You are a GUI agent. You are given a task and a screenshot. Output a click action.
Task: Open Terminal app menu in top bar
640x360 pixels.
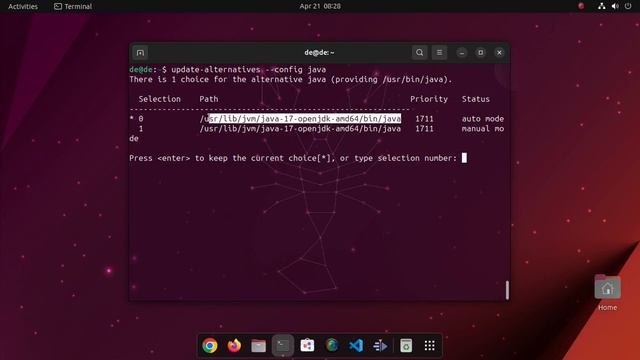[73, 7]
